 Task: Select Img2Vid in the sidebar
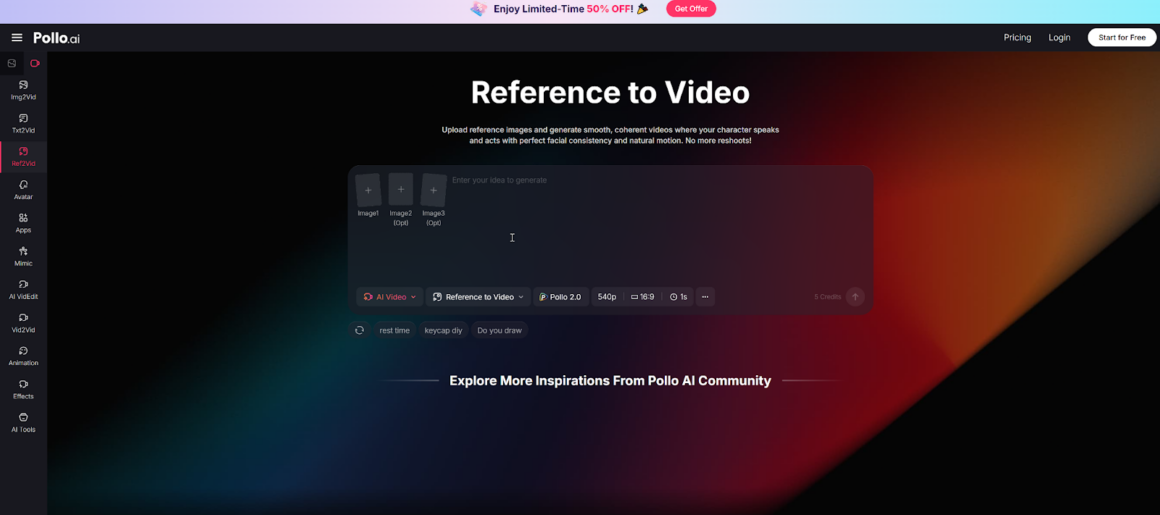pos(23,90)
